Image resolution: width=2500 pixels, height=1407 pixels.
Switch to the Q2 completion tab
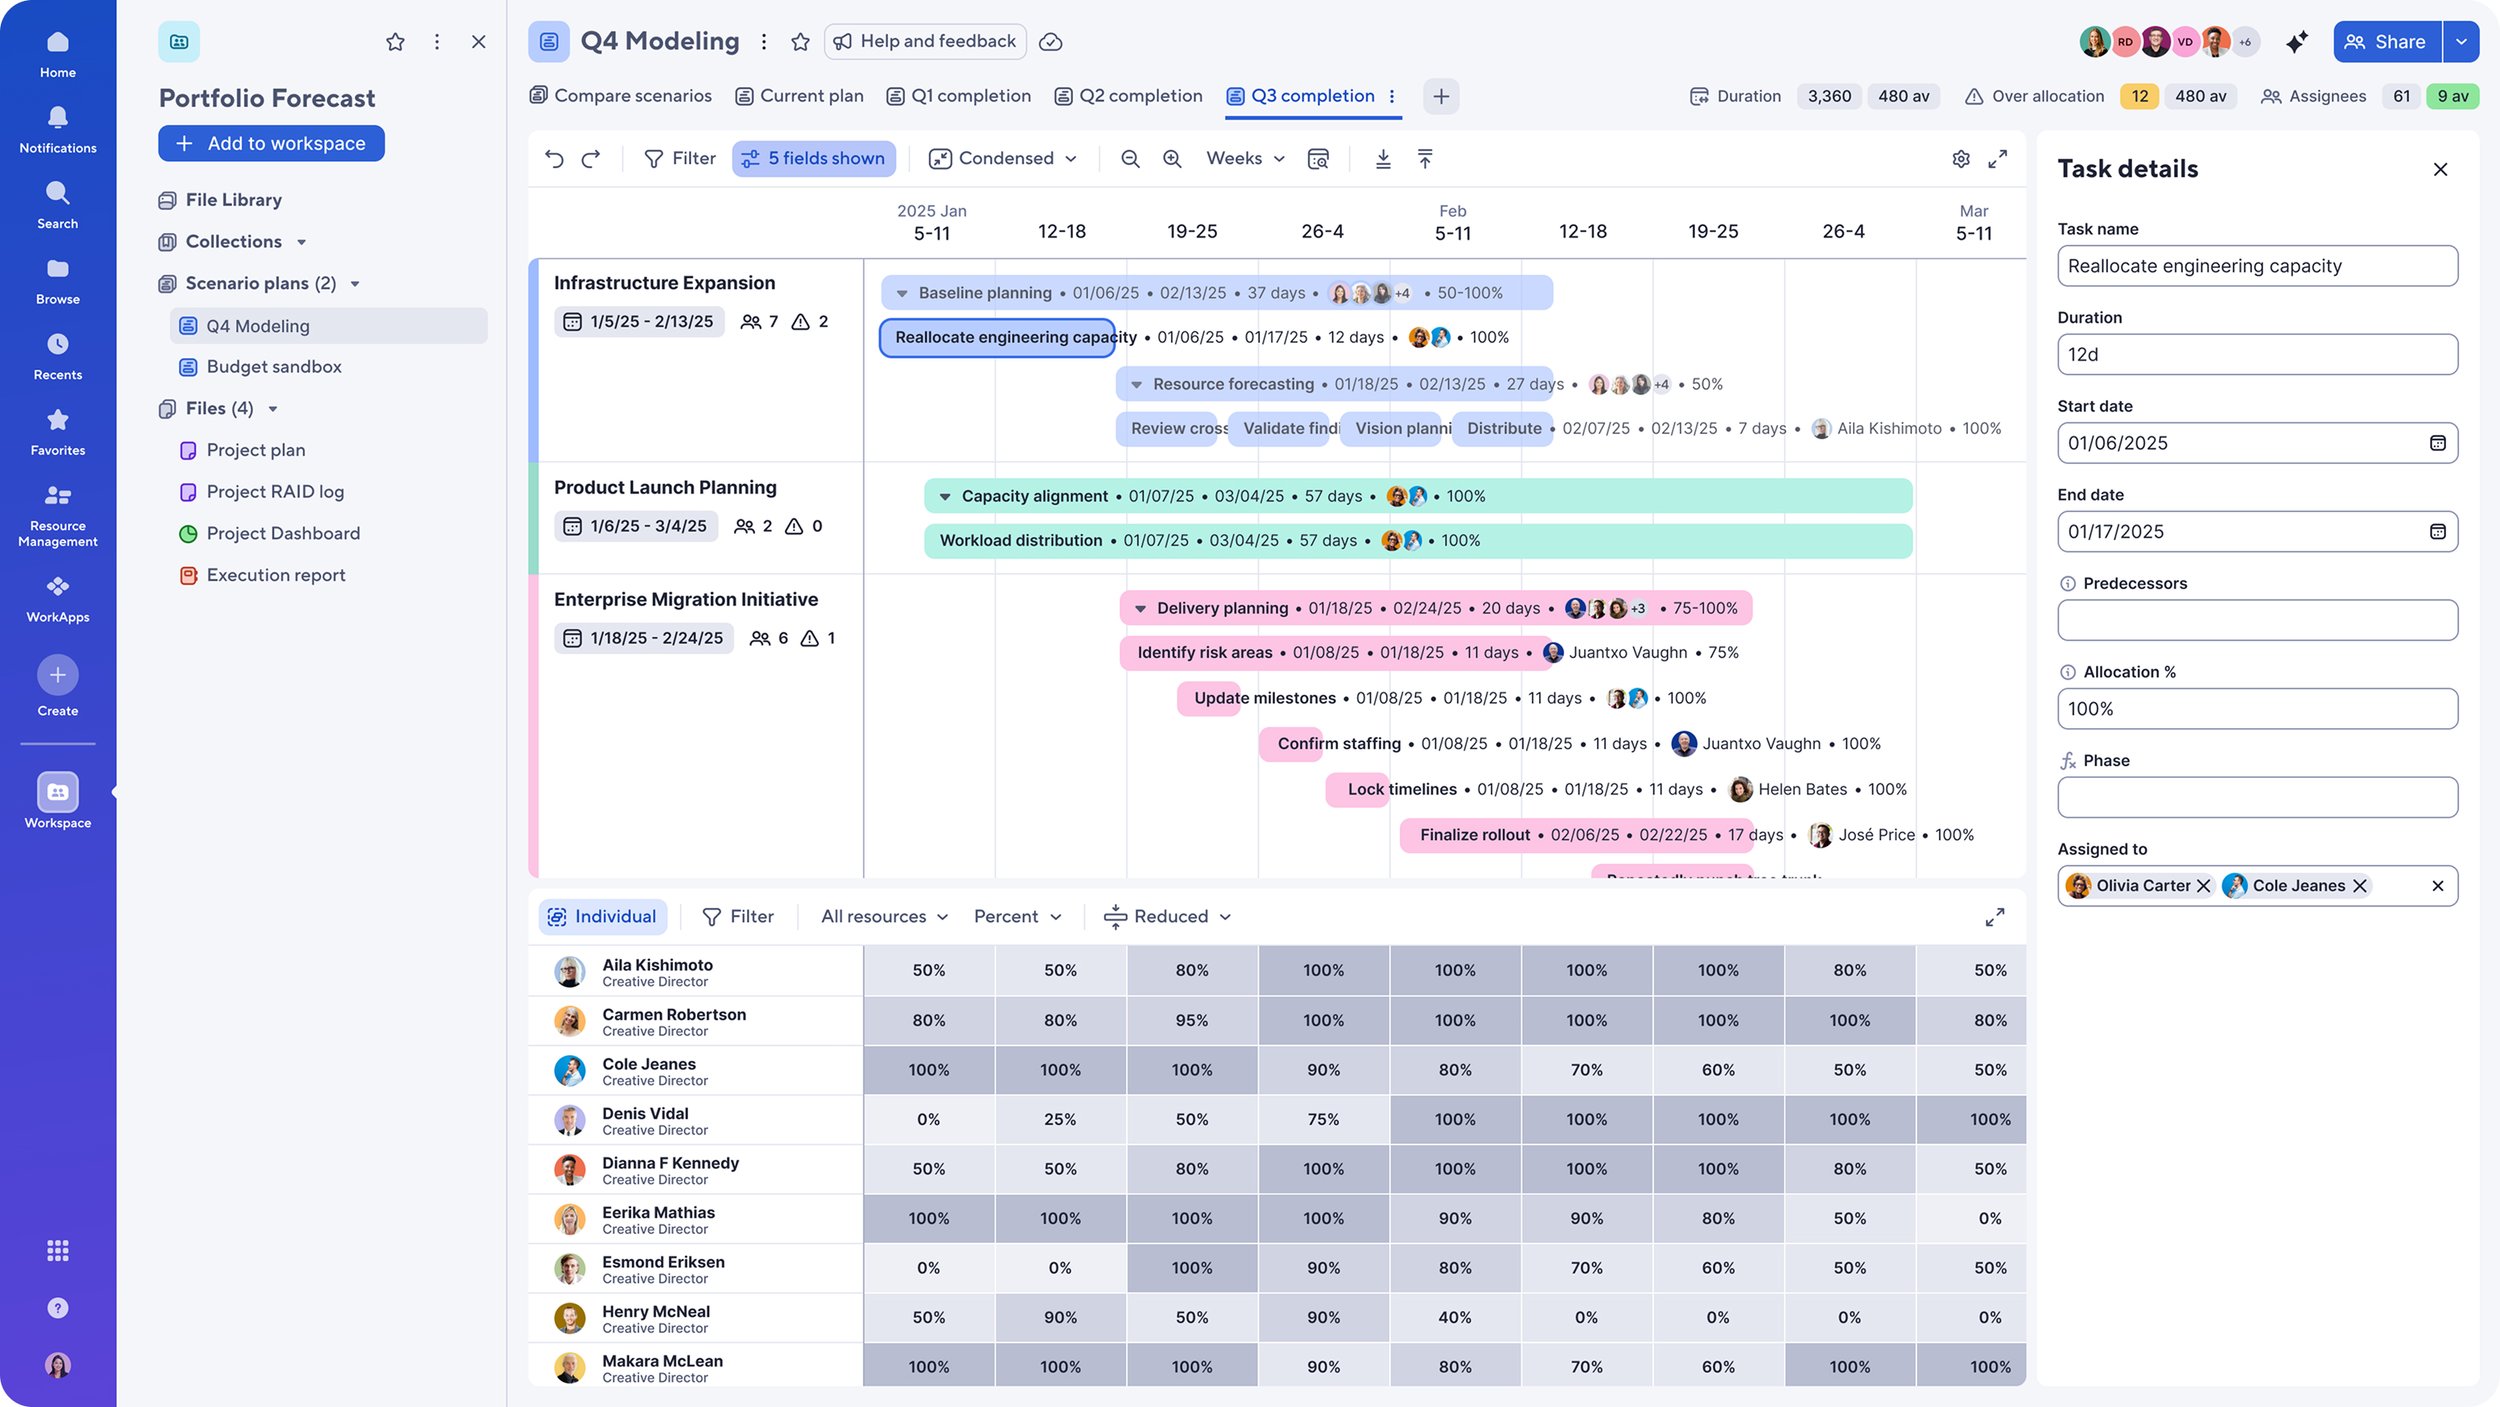[1128, 96]
